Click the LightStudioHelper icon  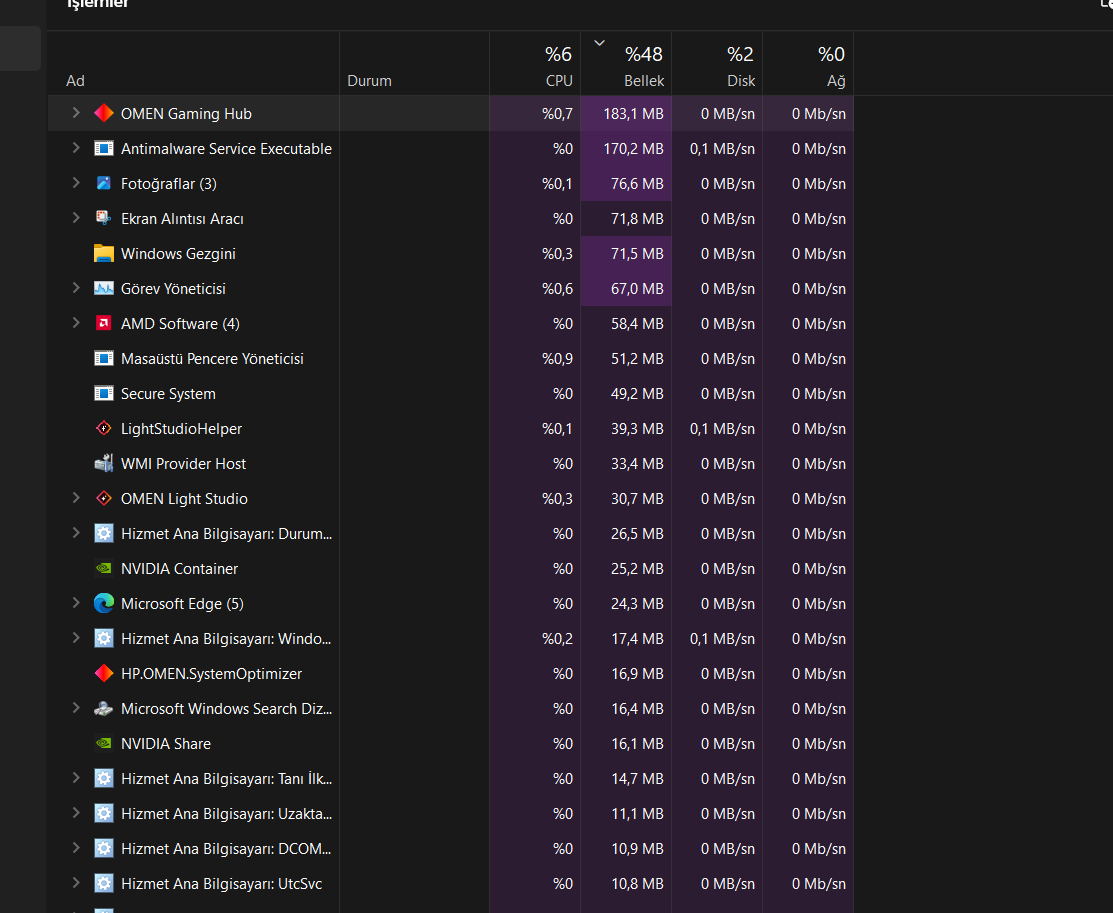click(x=104, y=428)
